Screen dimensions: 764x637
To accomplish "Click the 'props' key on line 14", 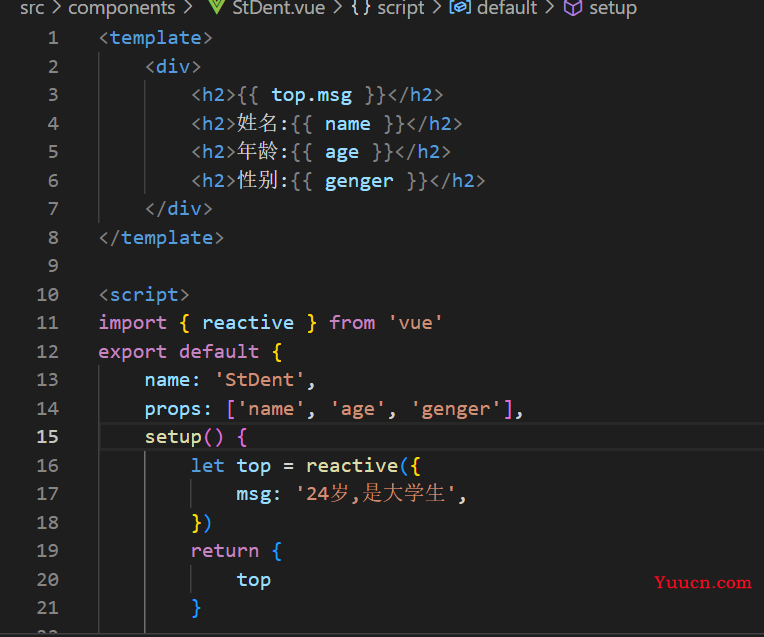I will coord(173,409).
